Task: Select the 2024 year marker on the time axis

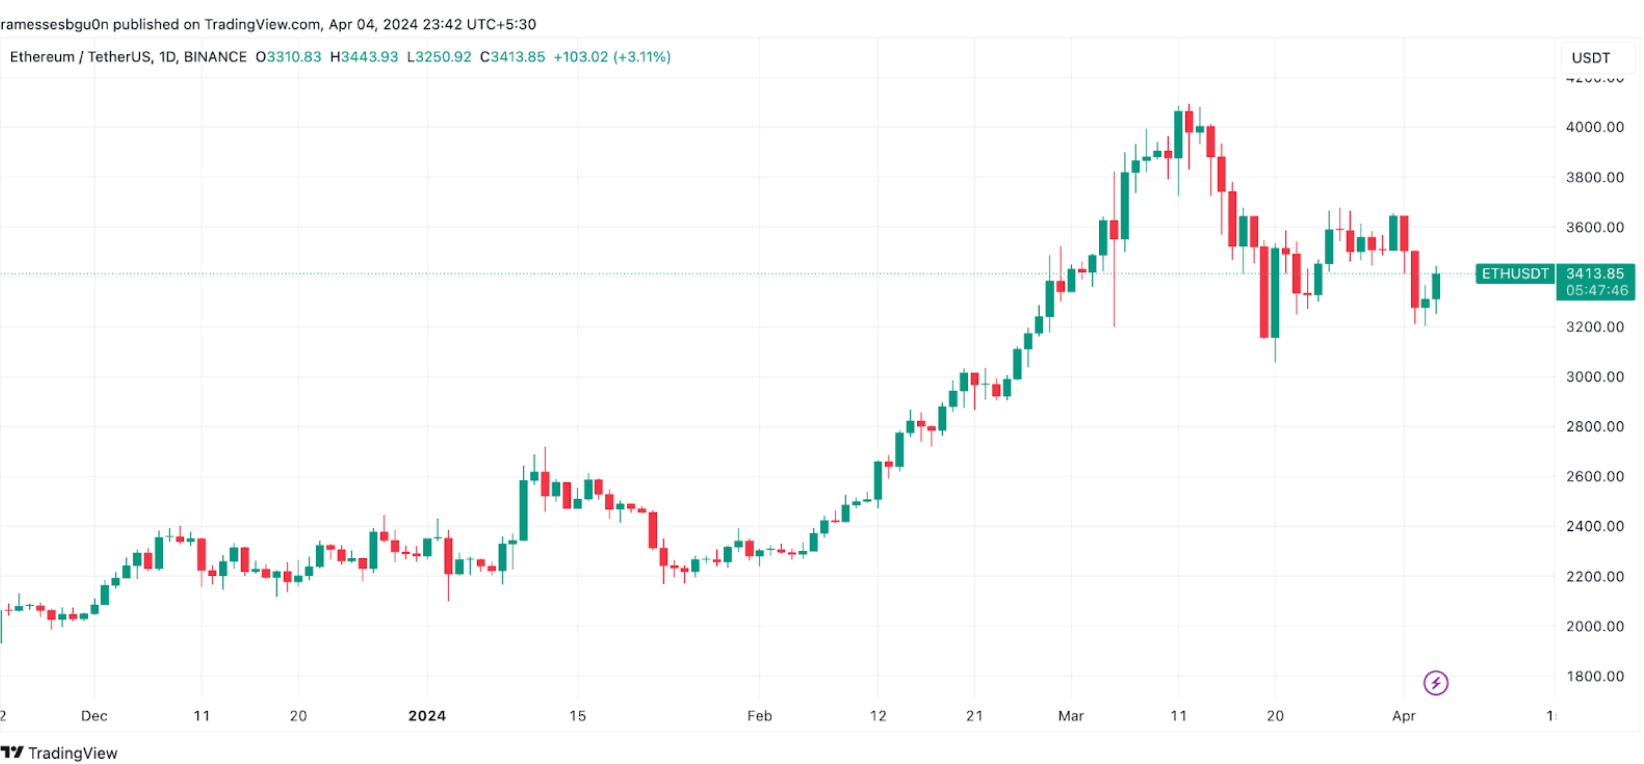Action: (x=427, y=716)
